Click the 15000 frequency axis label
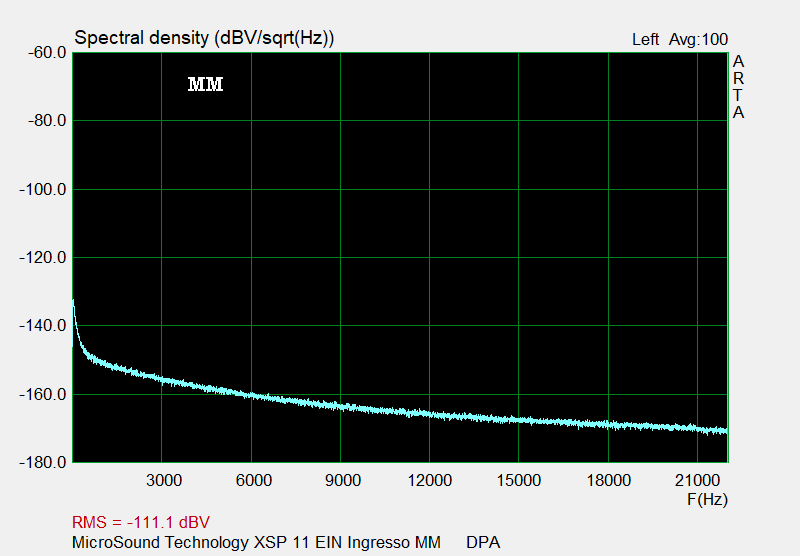 [519, 481]
